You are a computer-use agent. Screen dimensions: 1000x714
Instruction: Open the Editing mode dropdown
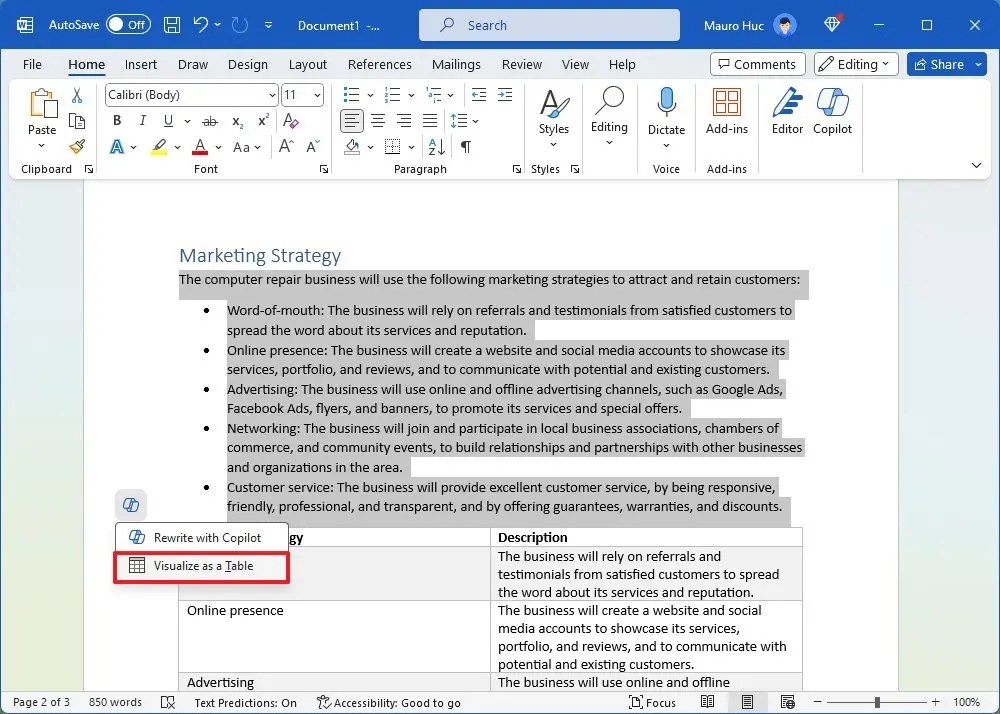[855, 63]
